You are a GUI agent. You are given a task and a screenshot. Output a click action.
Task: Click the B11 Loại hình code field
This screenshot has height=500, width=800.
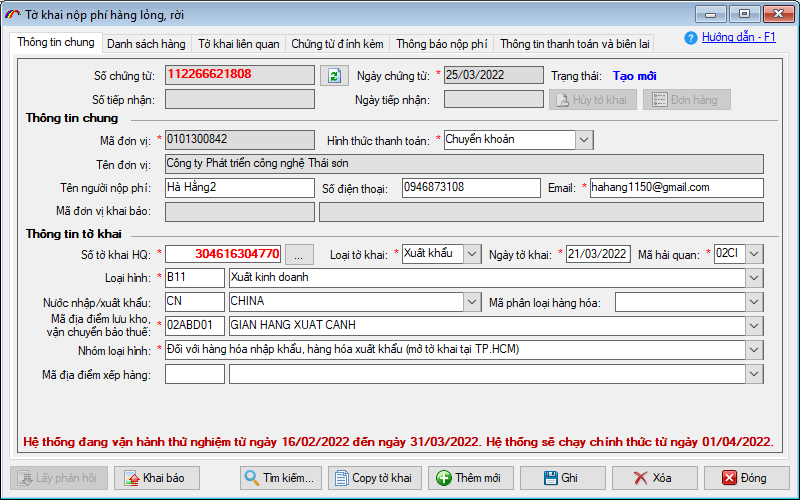pos(195,278)
